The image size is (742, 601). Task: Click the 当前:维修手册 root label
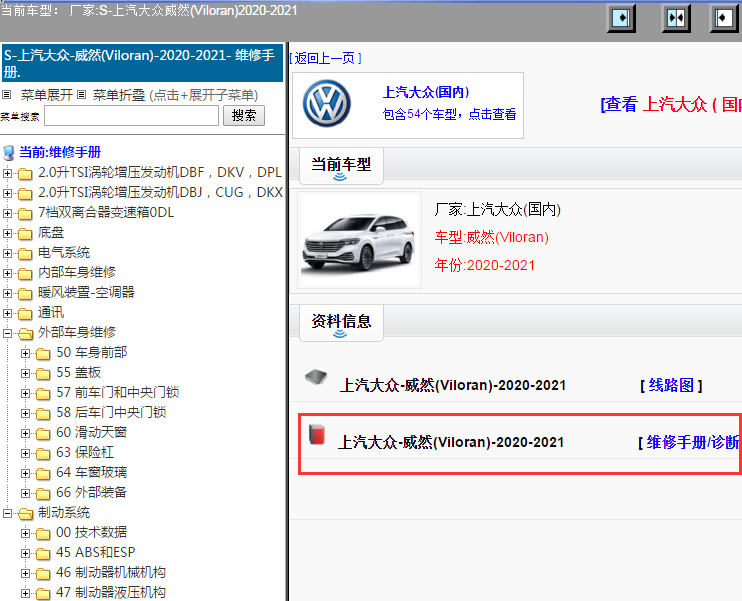click(60, 152)
